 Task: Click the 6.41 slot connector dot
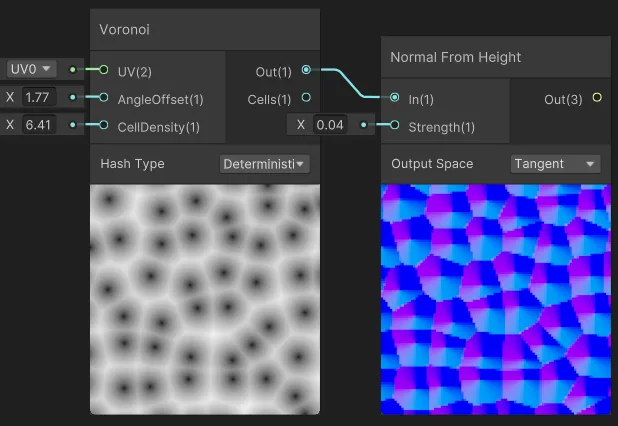point(73,125)
